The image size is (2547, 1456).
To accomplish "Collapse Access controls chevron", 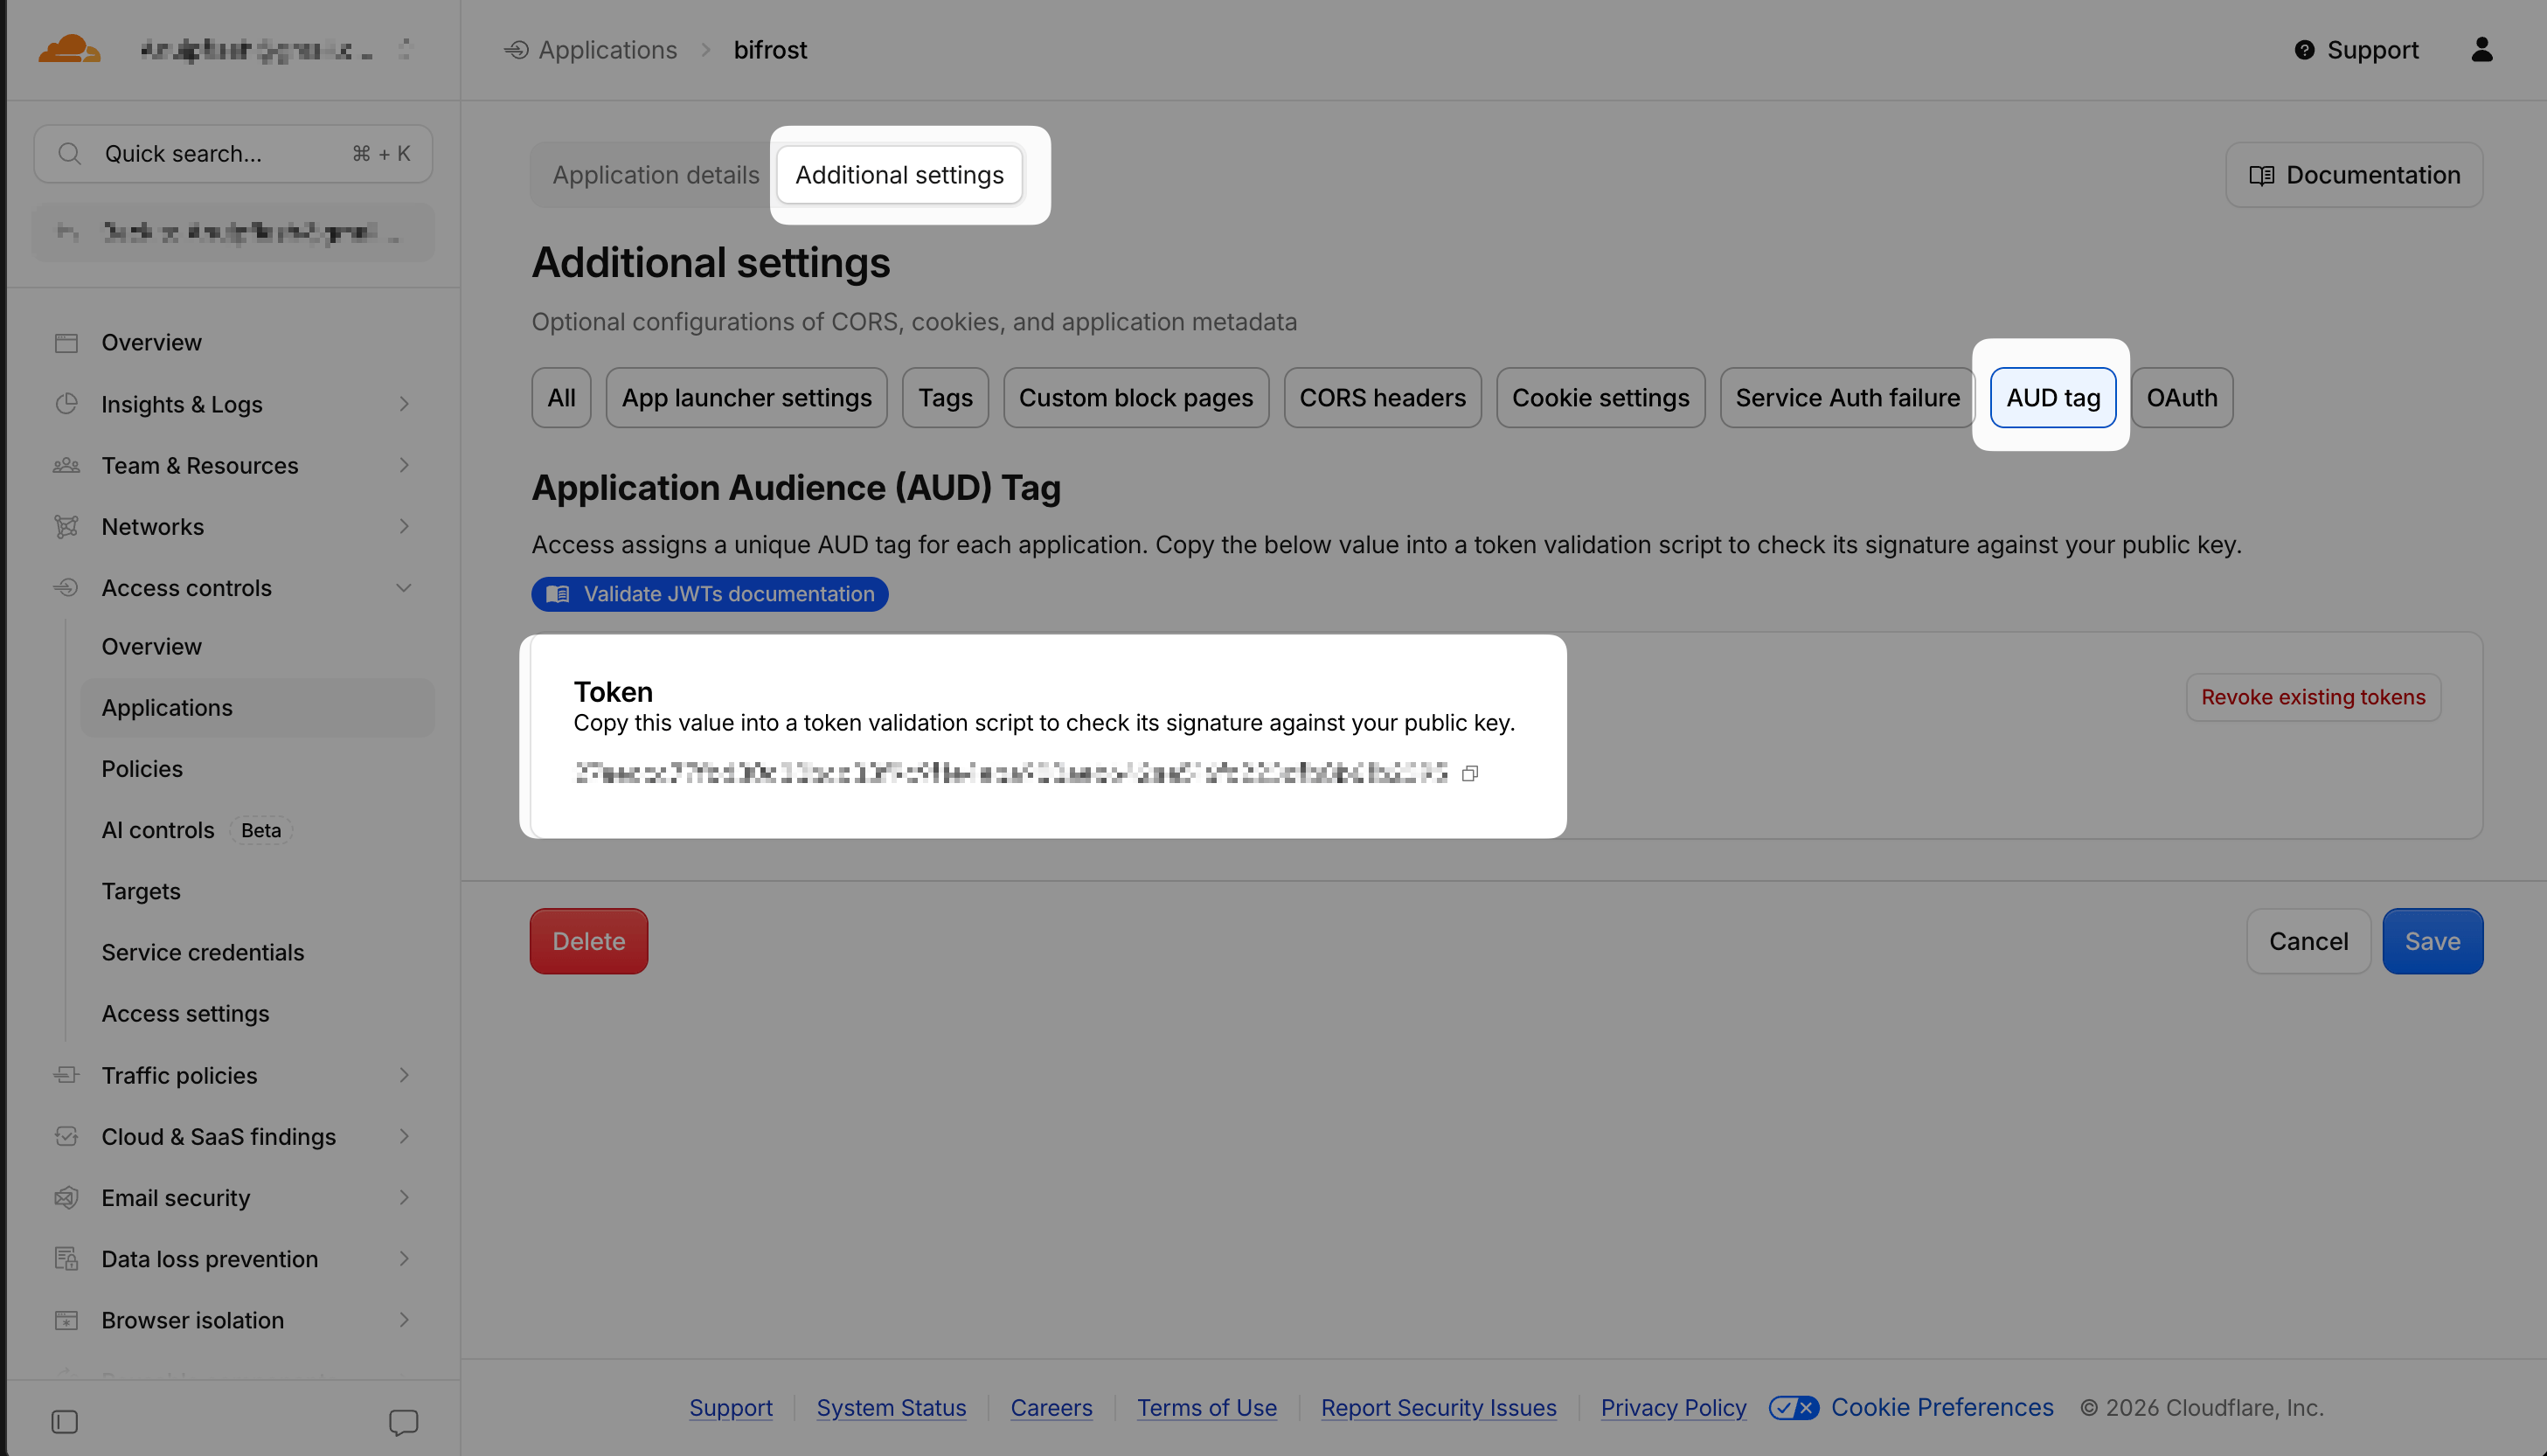I will click(404, 588).
